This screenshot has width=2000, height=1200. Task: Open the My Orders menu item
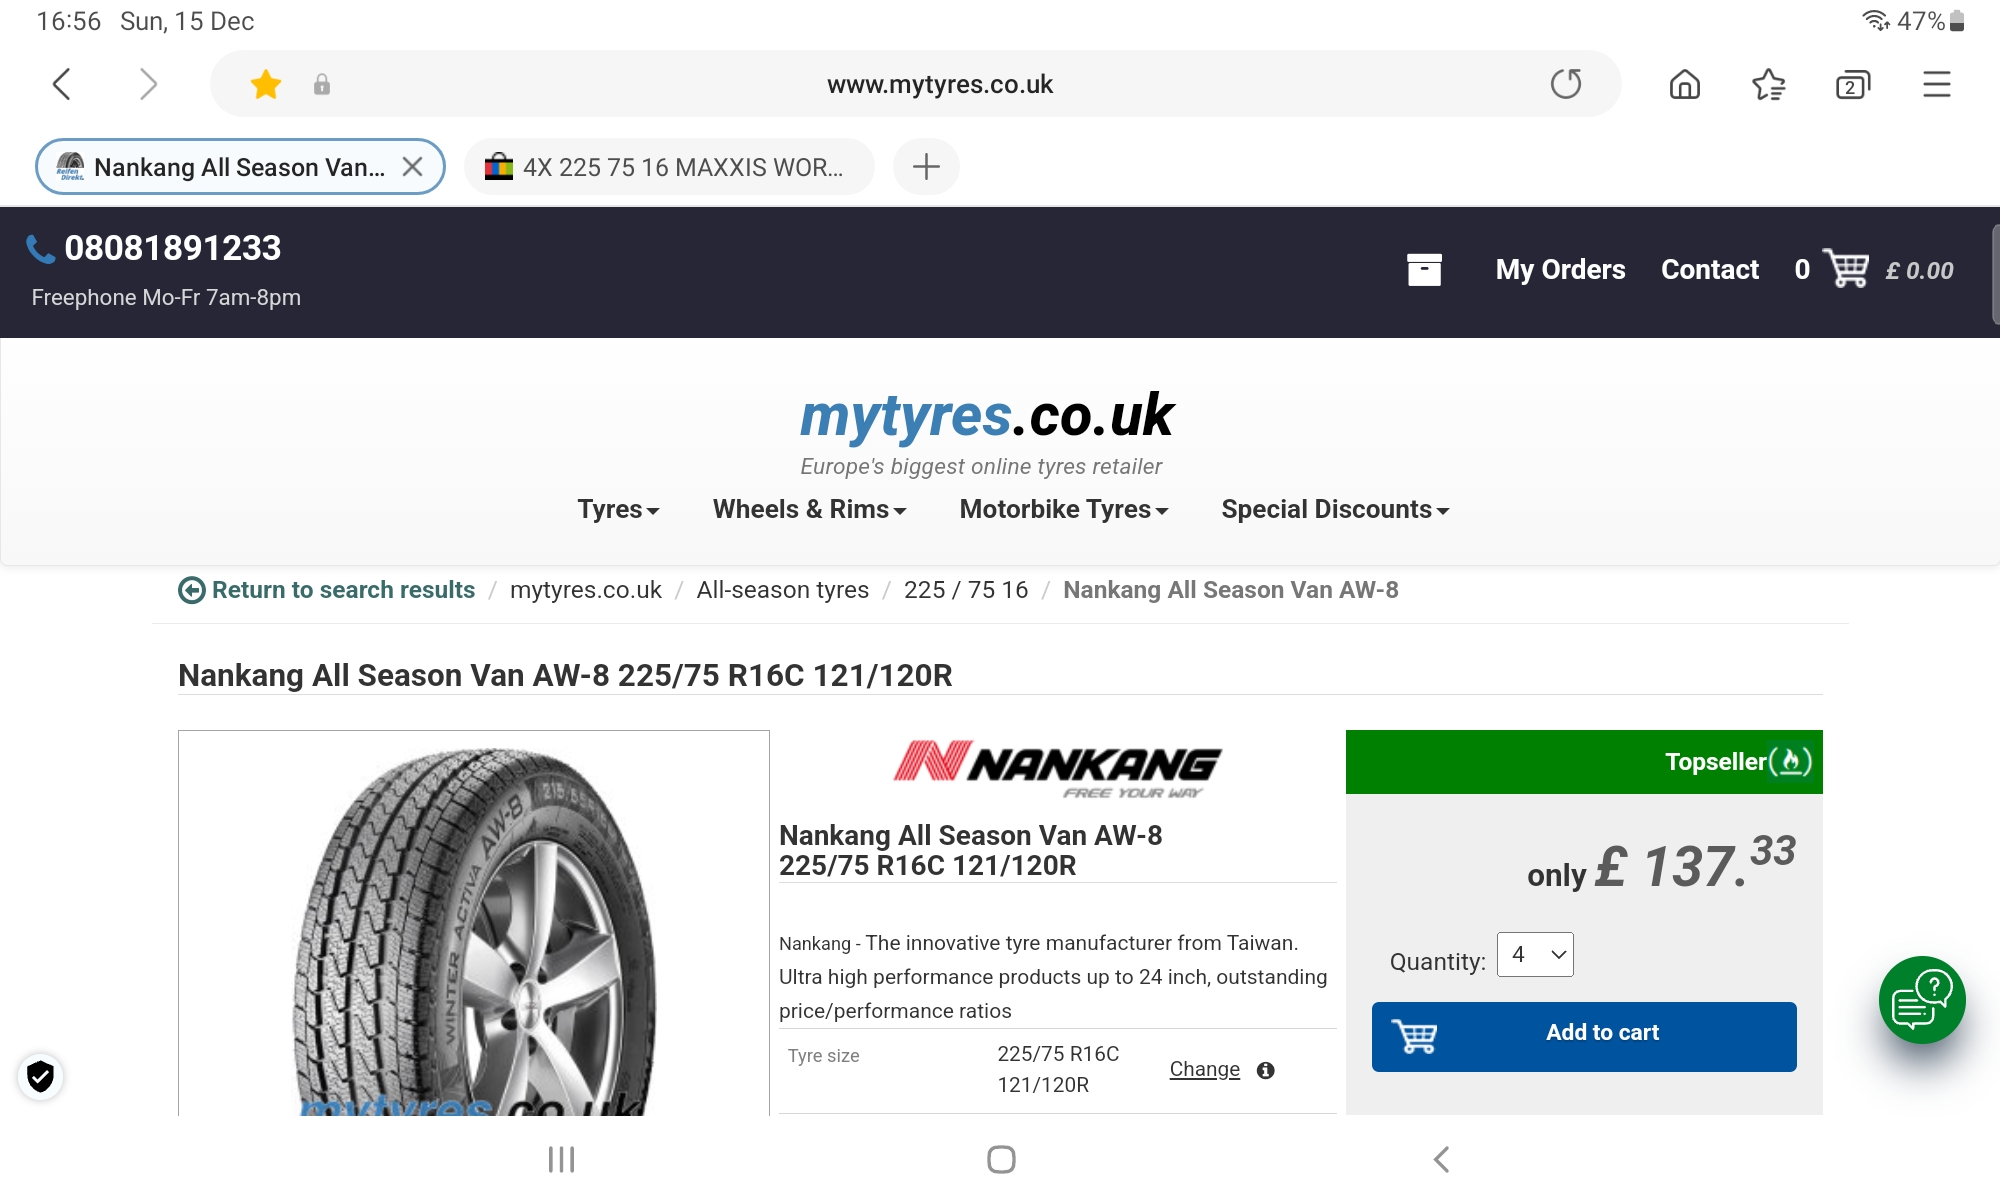click(1560, 269)
